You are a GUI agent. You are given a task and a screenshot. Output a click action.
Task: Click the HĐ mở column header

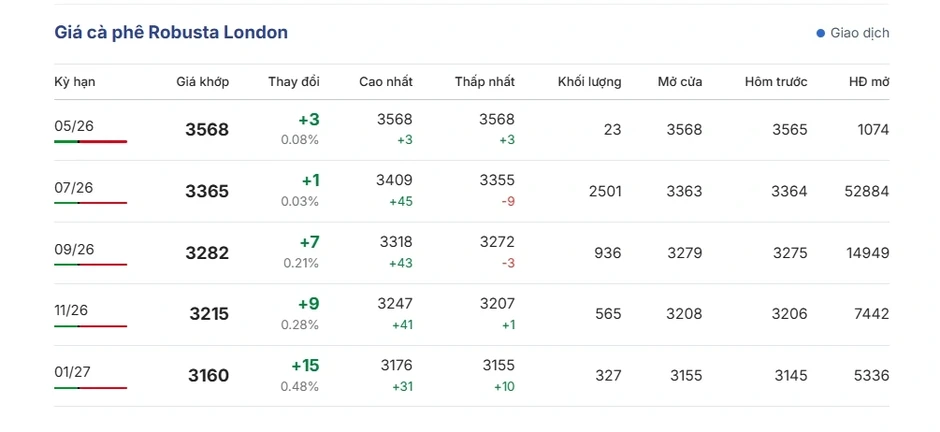click(869, 82)
